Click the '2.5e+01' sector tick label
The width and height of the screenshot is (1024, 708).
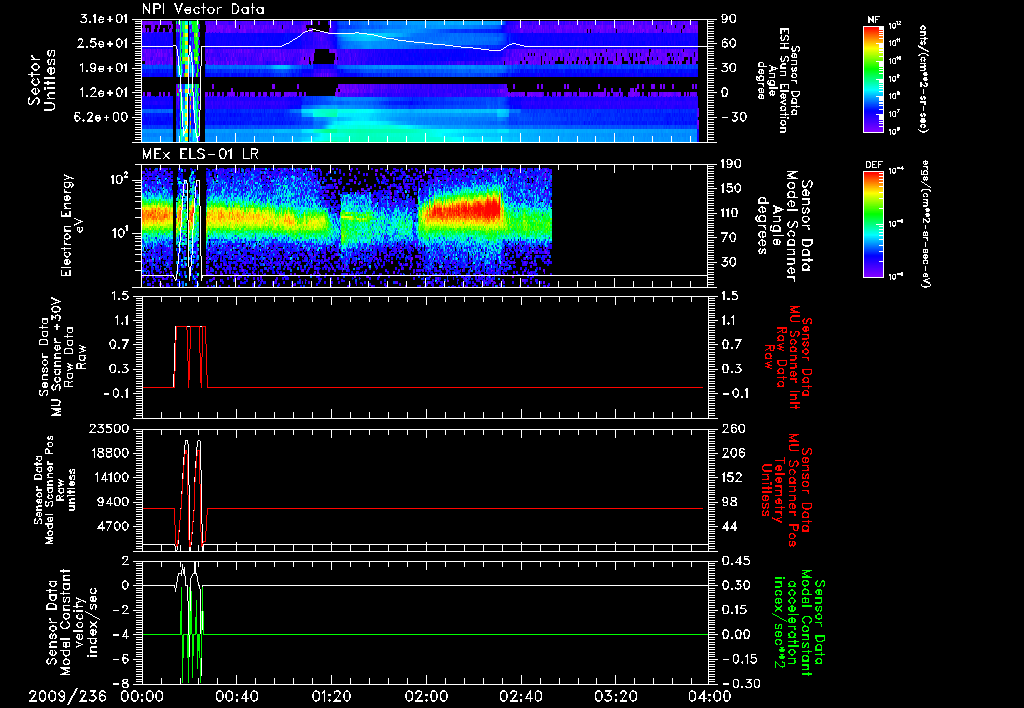coord(102,43)
